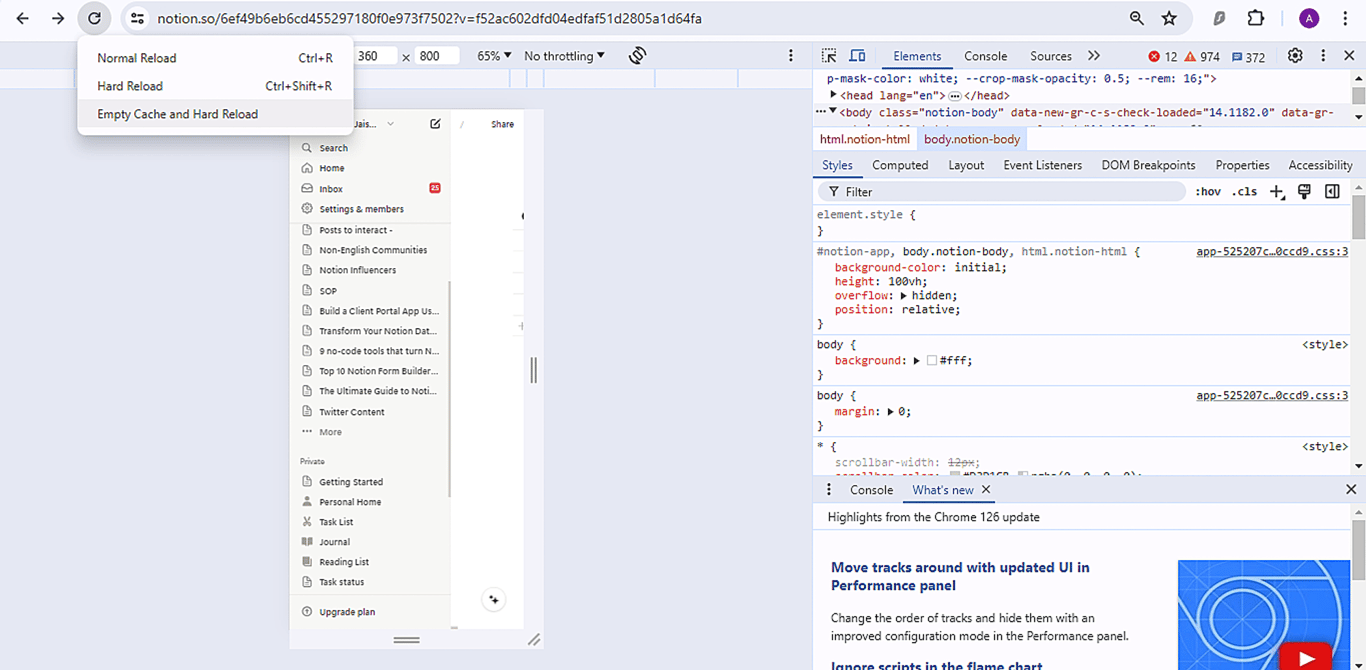Expand the overflow property triangle
1366x670 pixels.
(904, 296)
